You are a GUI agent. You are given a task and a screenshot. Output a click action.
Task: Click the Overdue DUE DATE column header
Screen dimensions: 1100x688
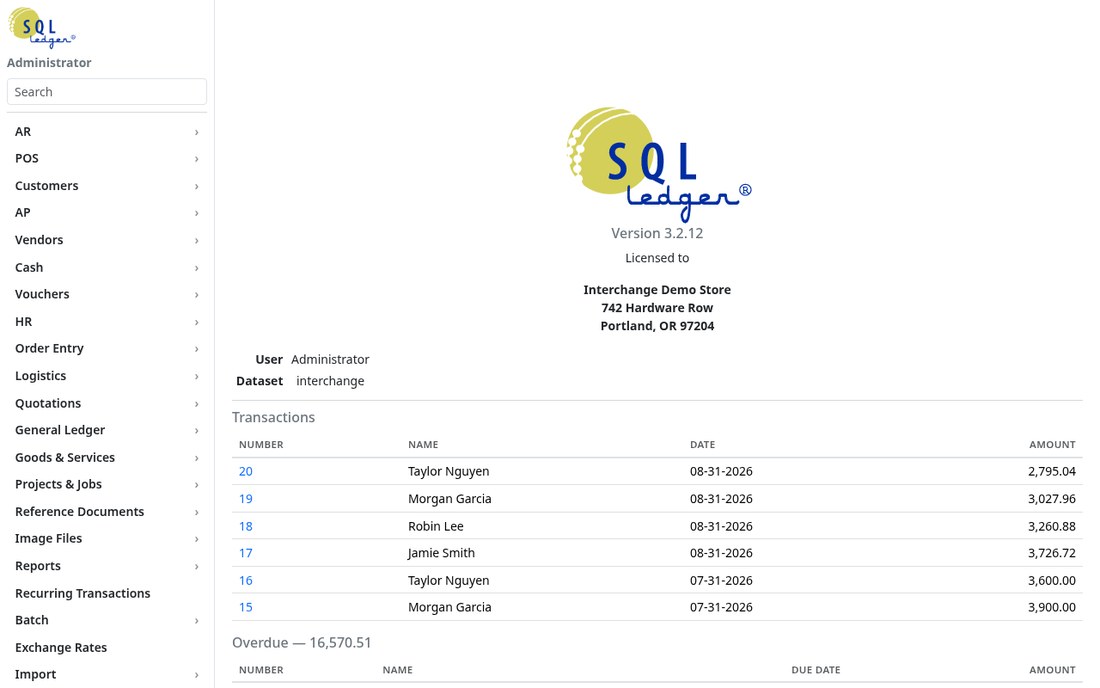(816, 670)
